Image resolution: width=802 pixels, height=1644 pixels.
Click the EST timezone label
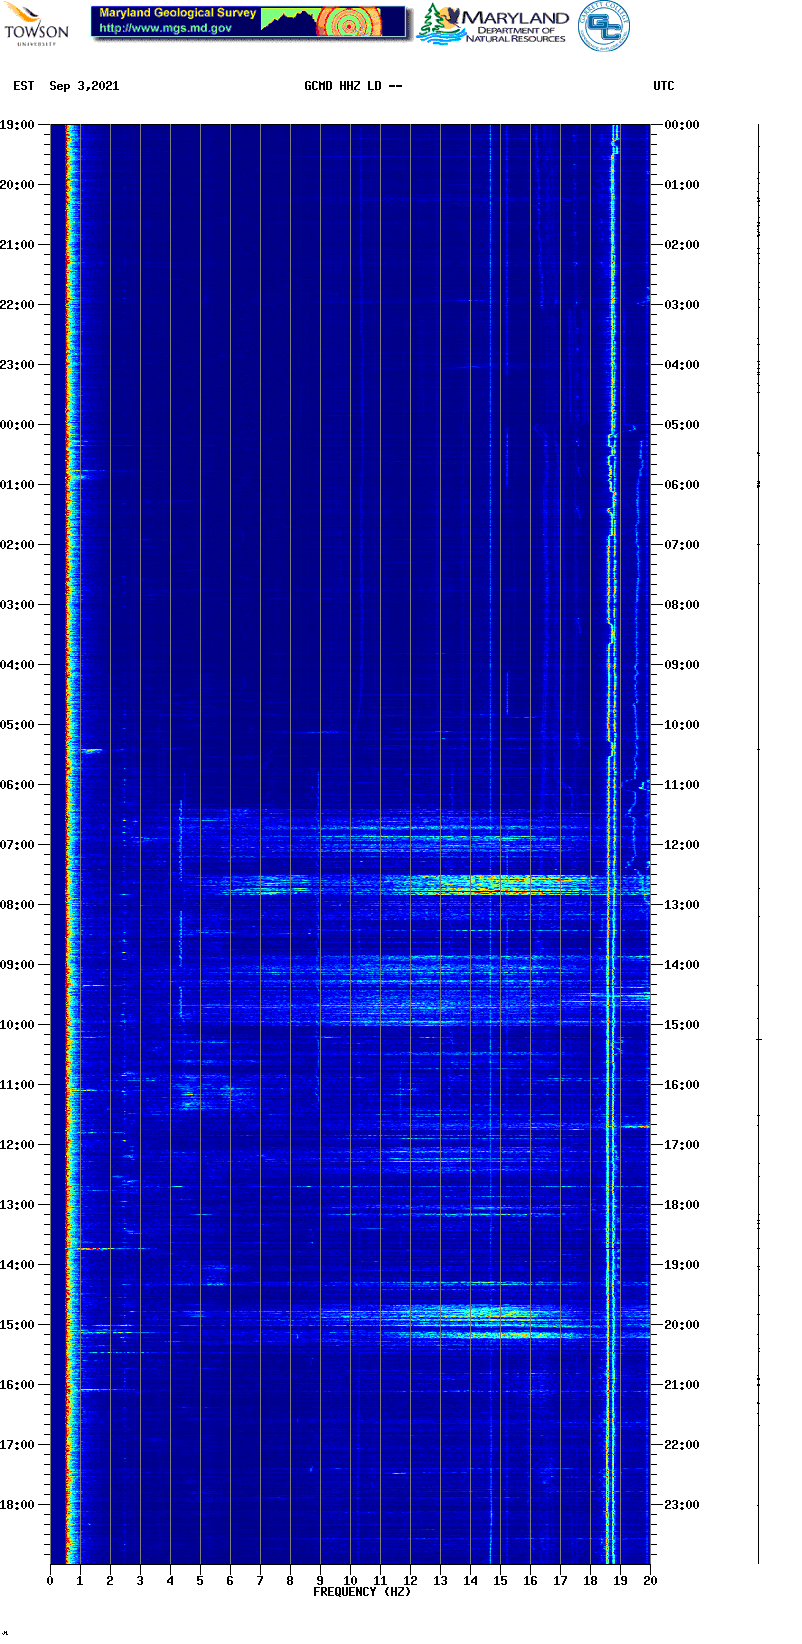tap(24, 86)
